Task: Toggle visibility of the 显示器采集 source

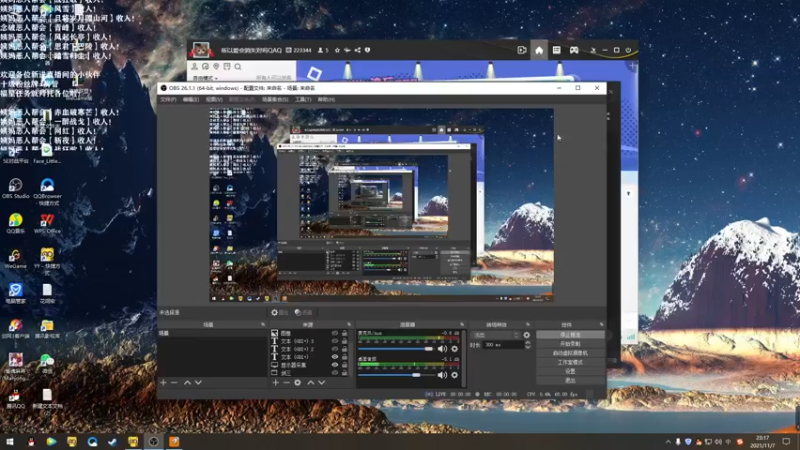Action: [x=335, y=365]
